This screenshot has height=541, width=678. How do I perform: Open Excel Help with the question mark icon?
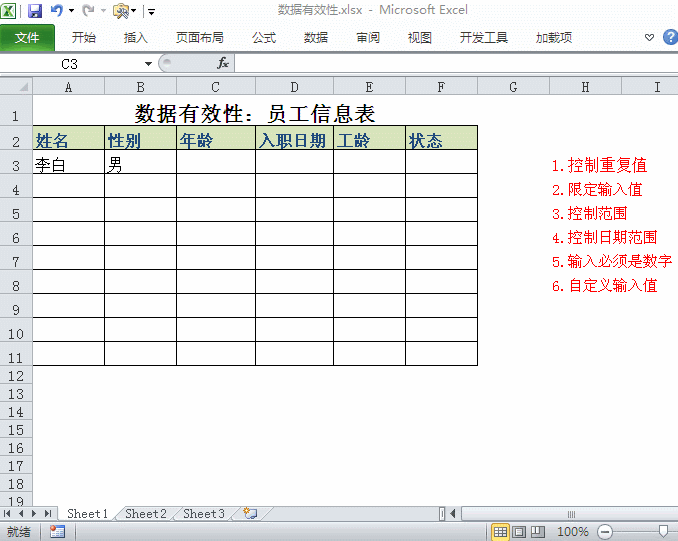tap(670, 37)
